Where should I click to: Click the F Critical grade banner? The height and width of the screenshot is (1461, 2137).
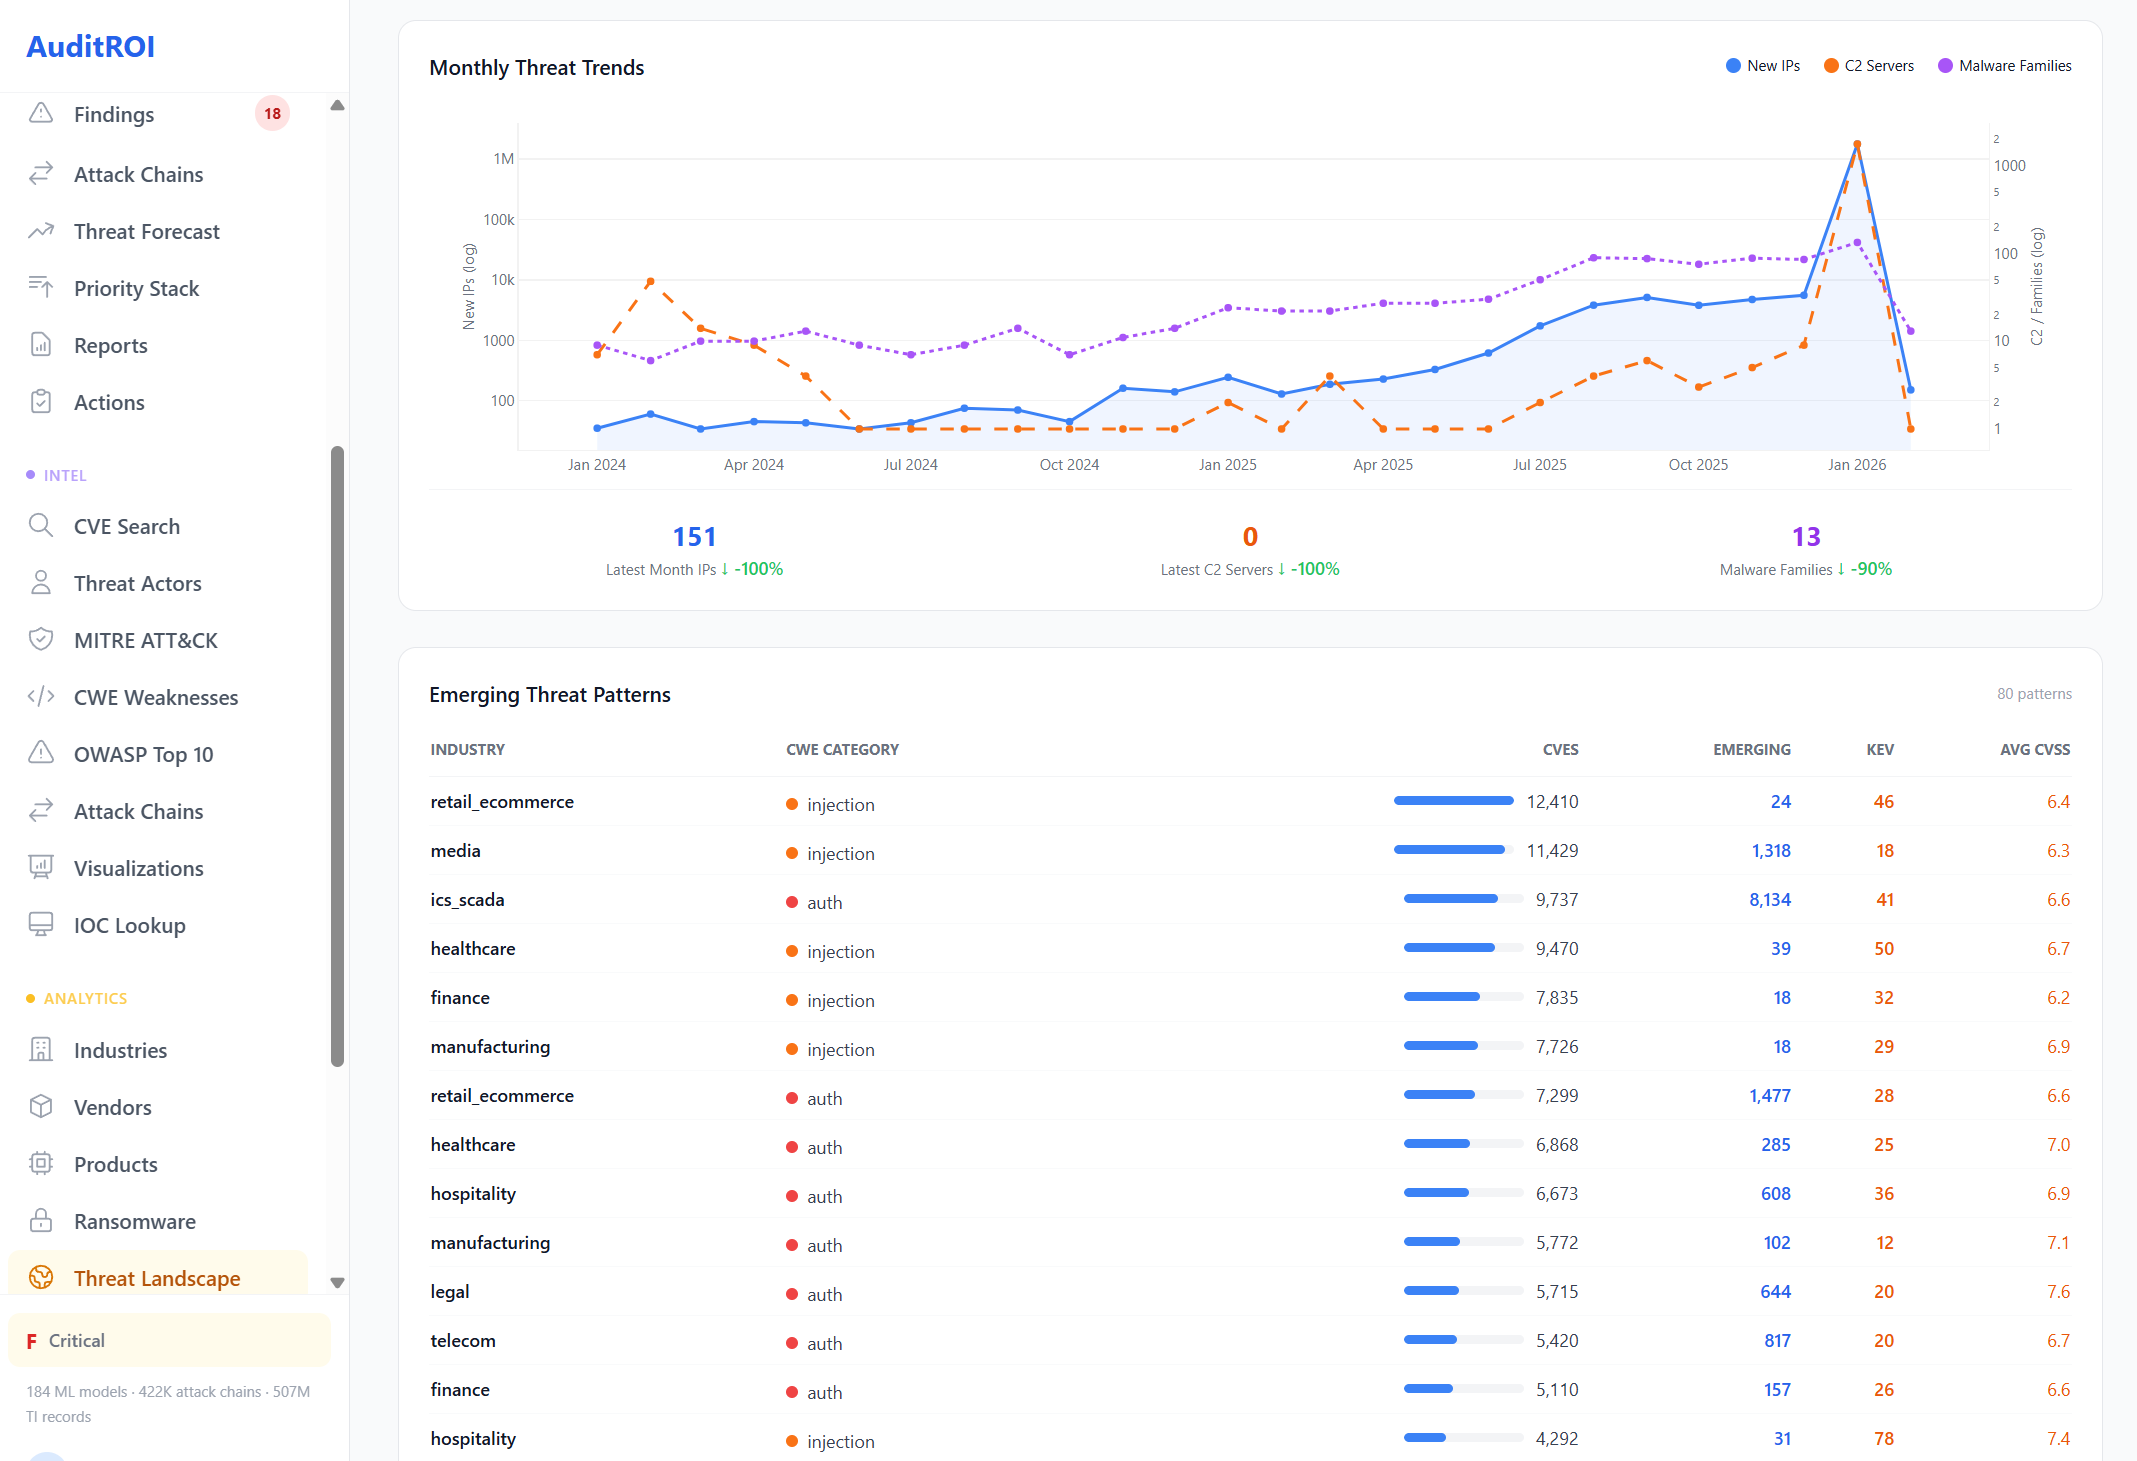point(169,1340)
